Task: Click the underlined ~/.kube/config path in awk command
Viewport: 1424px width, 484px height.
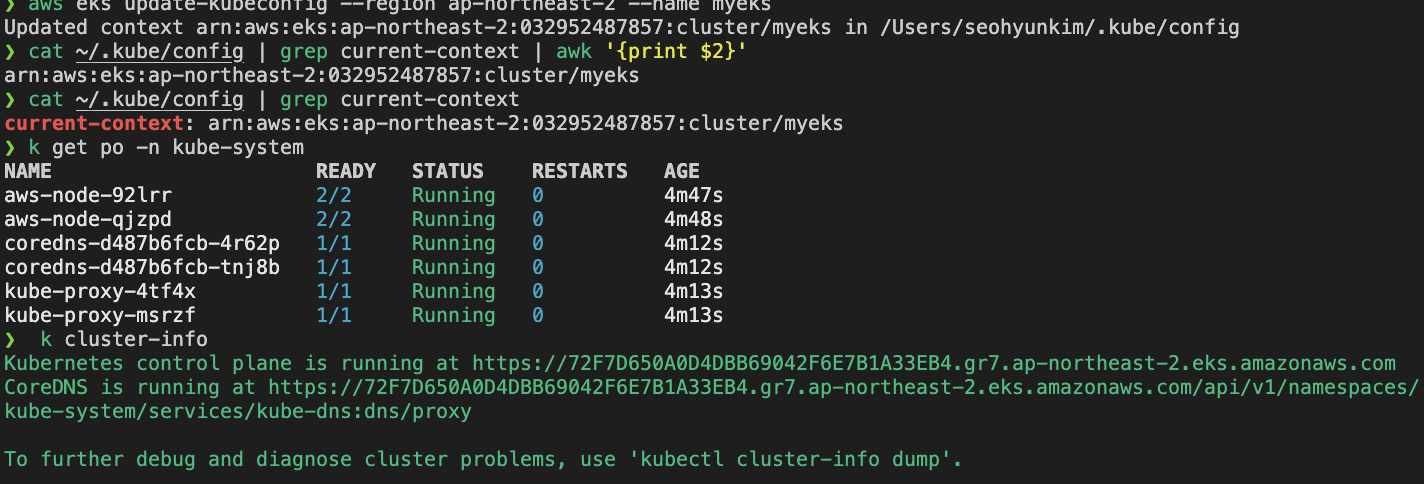Action: click(160, 51)
